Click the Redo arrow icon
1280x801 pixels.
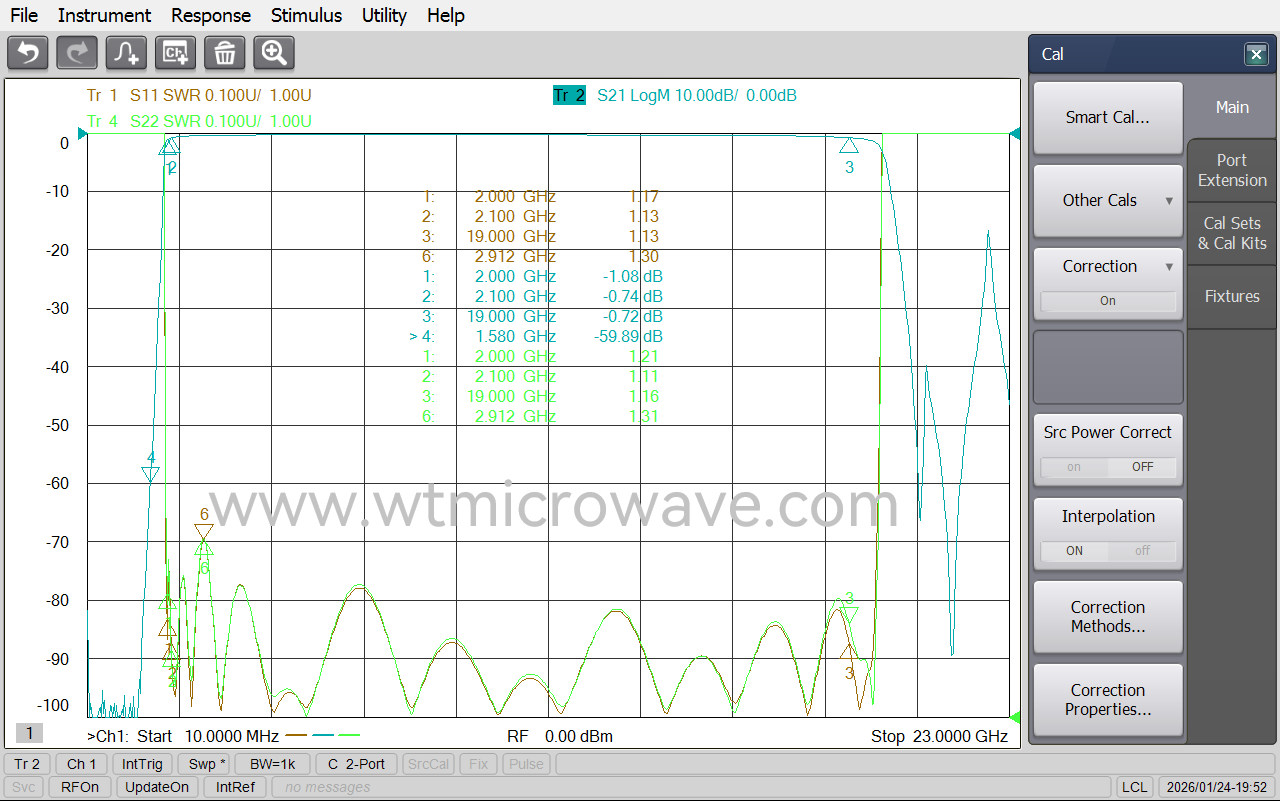(x=76, y=53)
